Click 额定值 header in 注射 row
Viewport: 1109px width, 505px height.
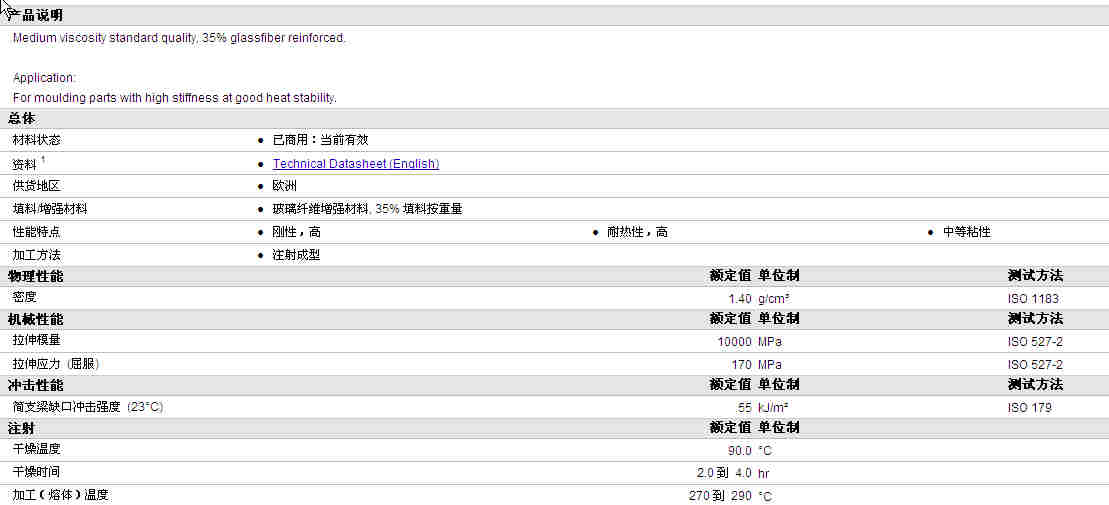[x=731, y=429]
